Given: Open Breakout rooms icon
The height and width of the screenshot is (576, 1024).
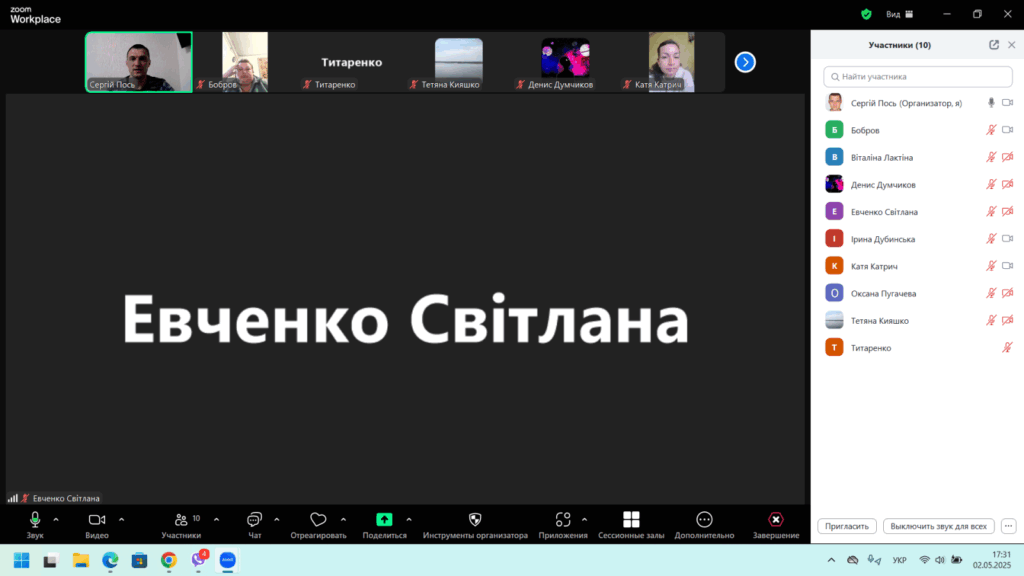Looking at the screenshot, I should pos(631,520).
